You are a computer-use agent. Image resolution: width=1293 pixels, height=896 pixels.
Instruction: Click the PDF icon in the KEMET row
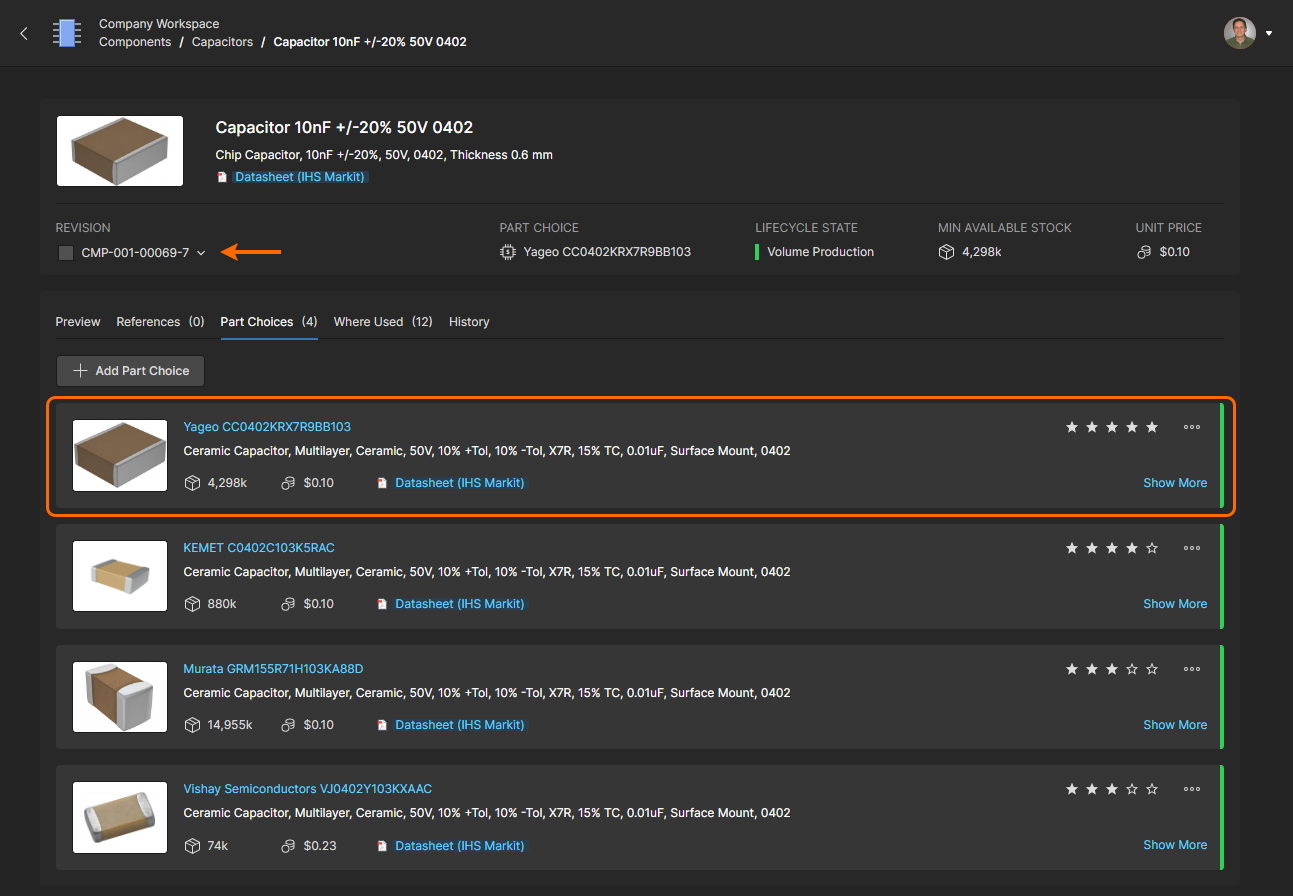tap(382, 604)
